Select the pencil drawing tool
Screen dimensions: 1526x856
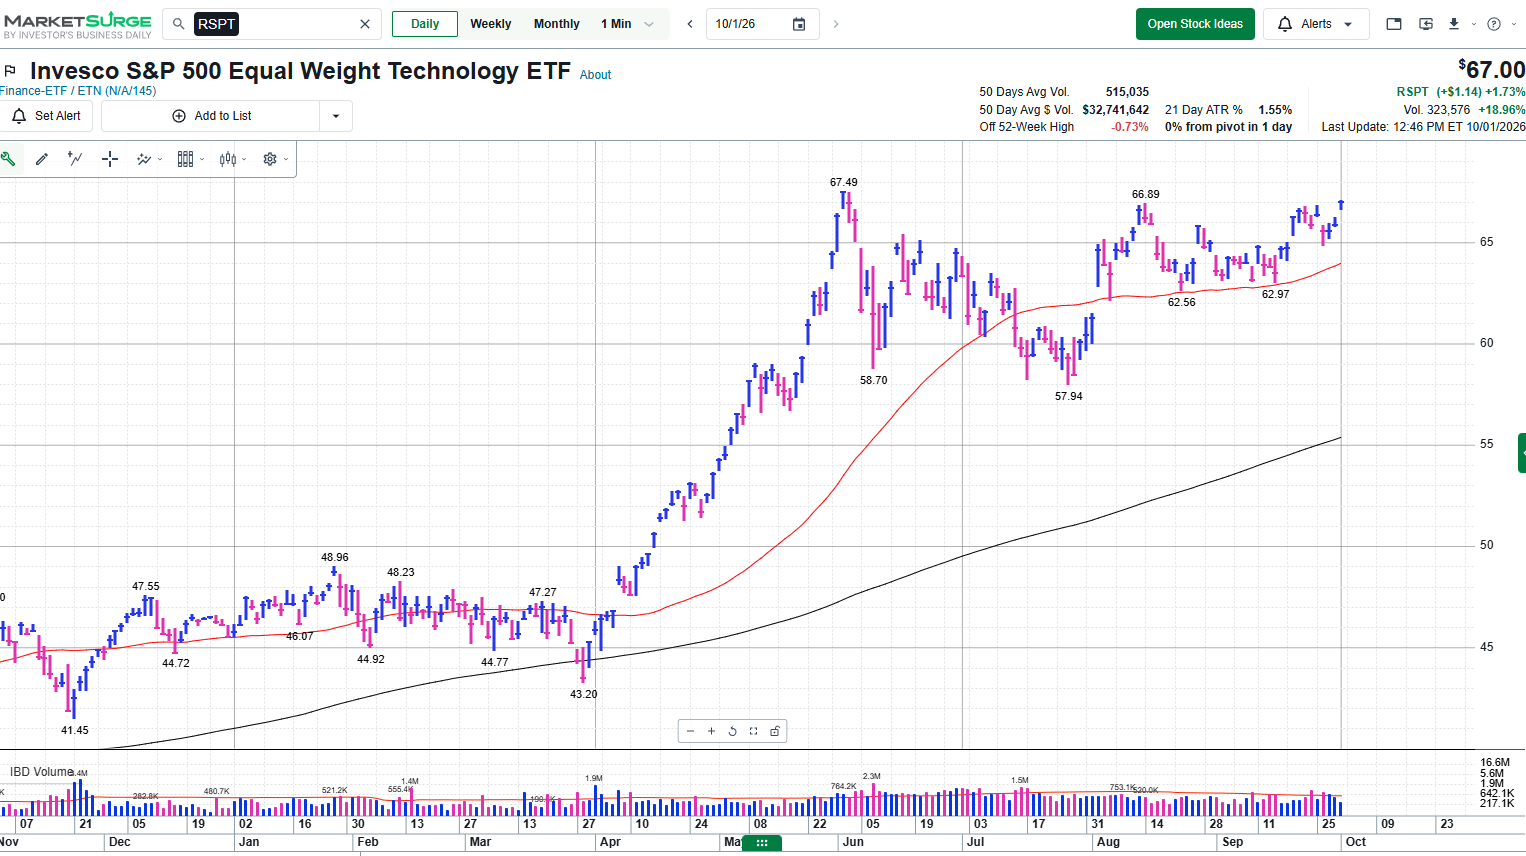(42, 159)
